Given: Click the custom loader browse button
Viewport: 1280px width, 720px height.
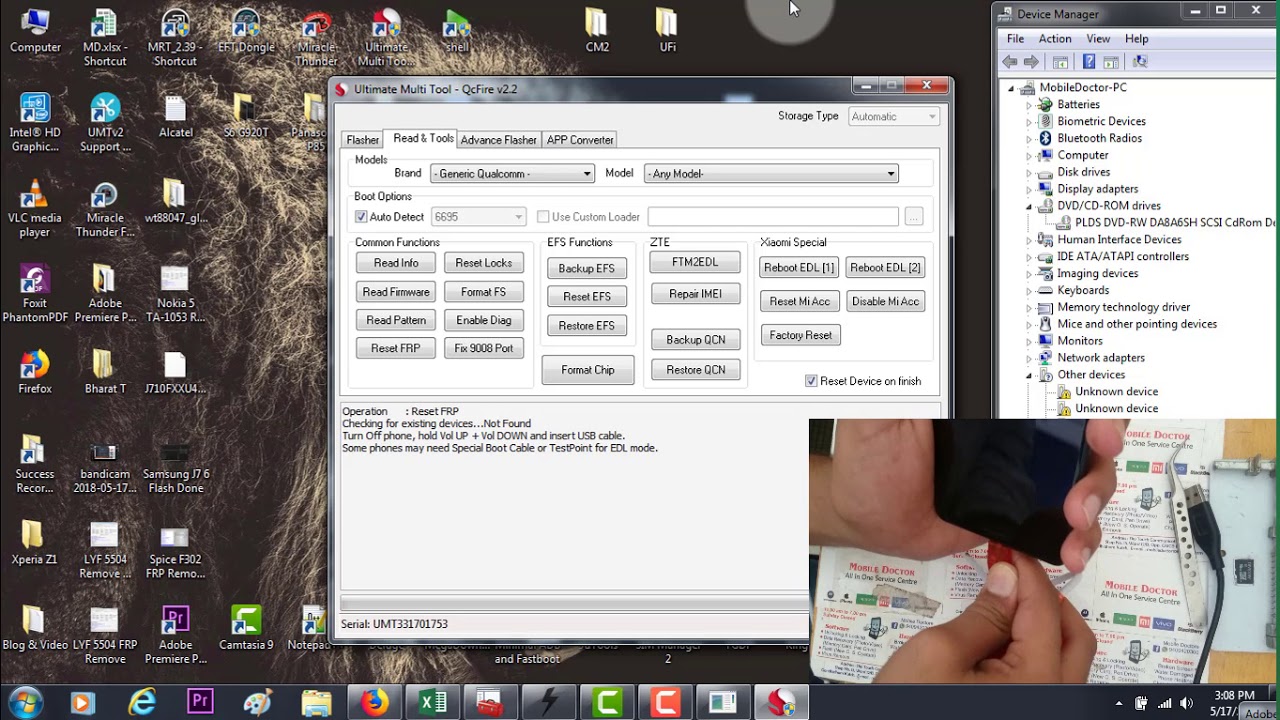Looking at the screenshot, I should [913, 217].
